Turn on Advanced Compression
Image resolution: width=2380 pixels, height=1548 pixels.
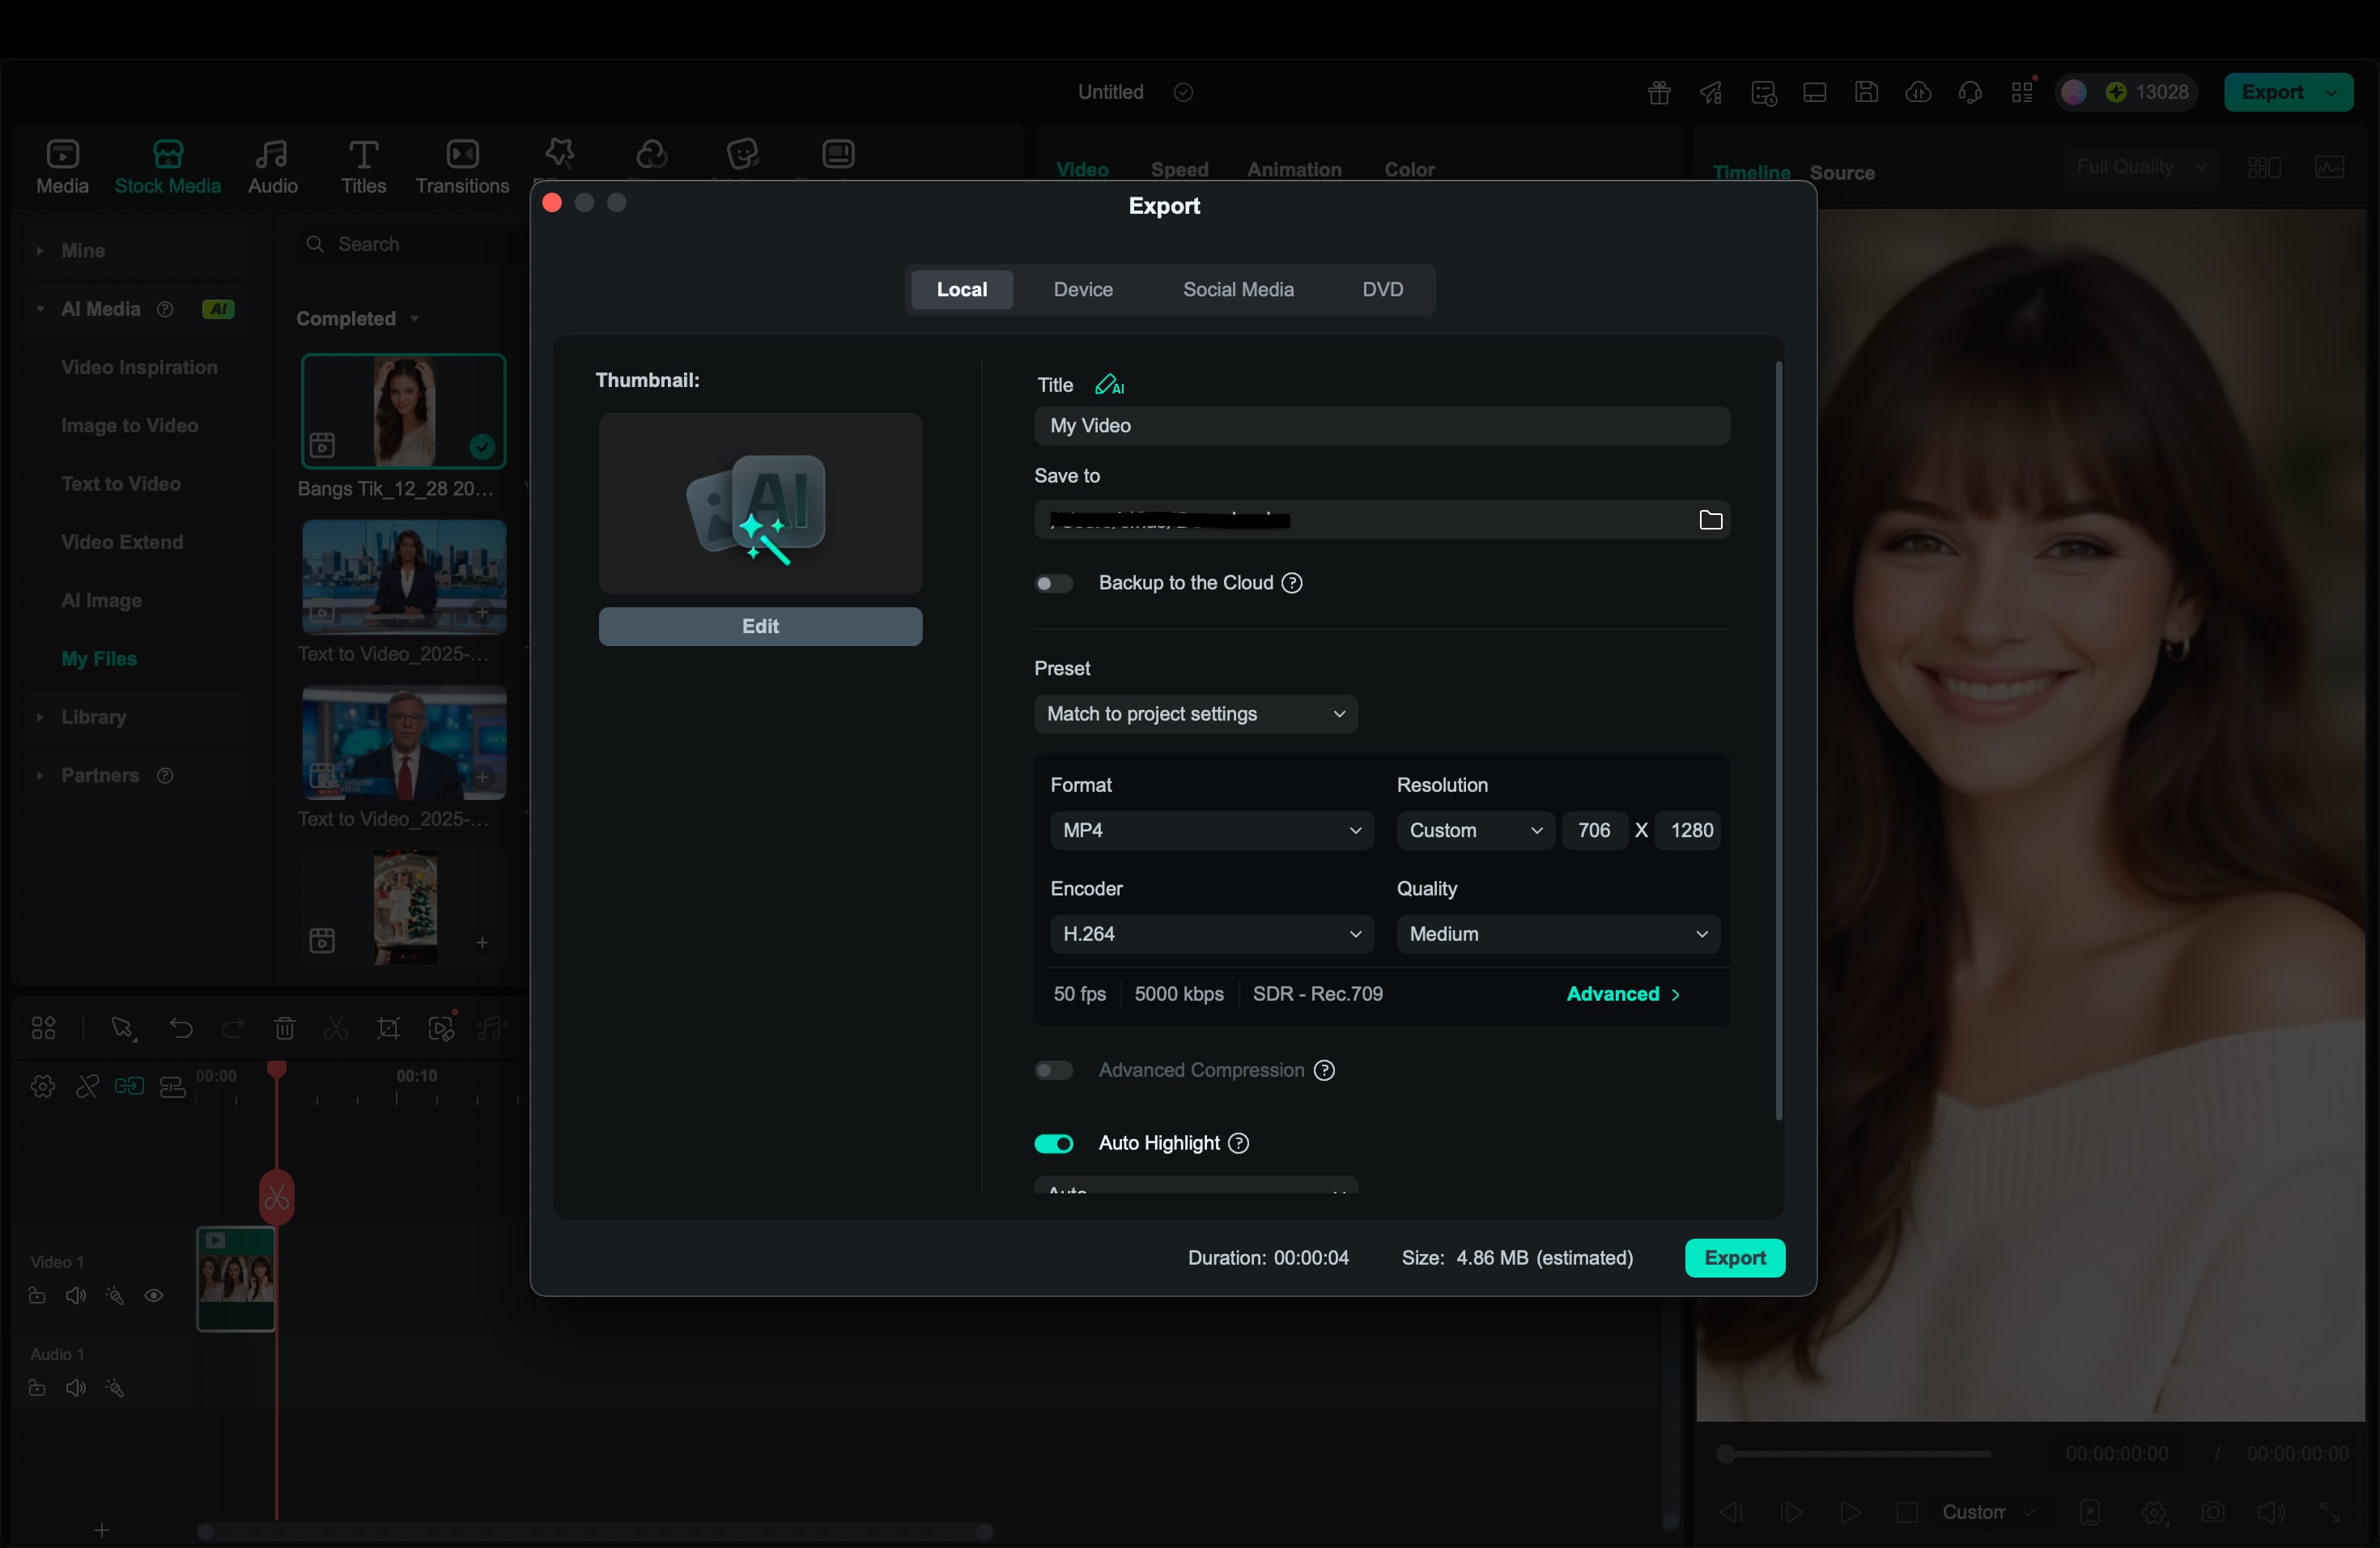pos(1053,1070)
